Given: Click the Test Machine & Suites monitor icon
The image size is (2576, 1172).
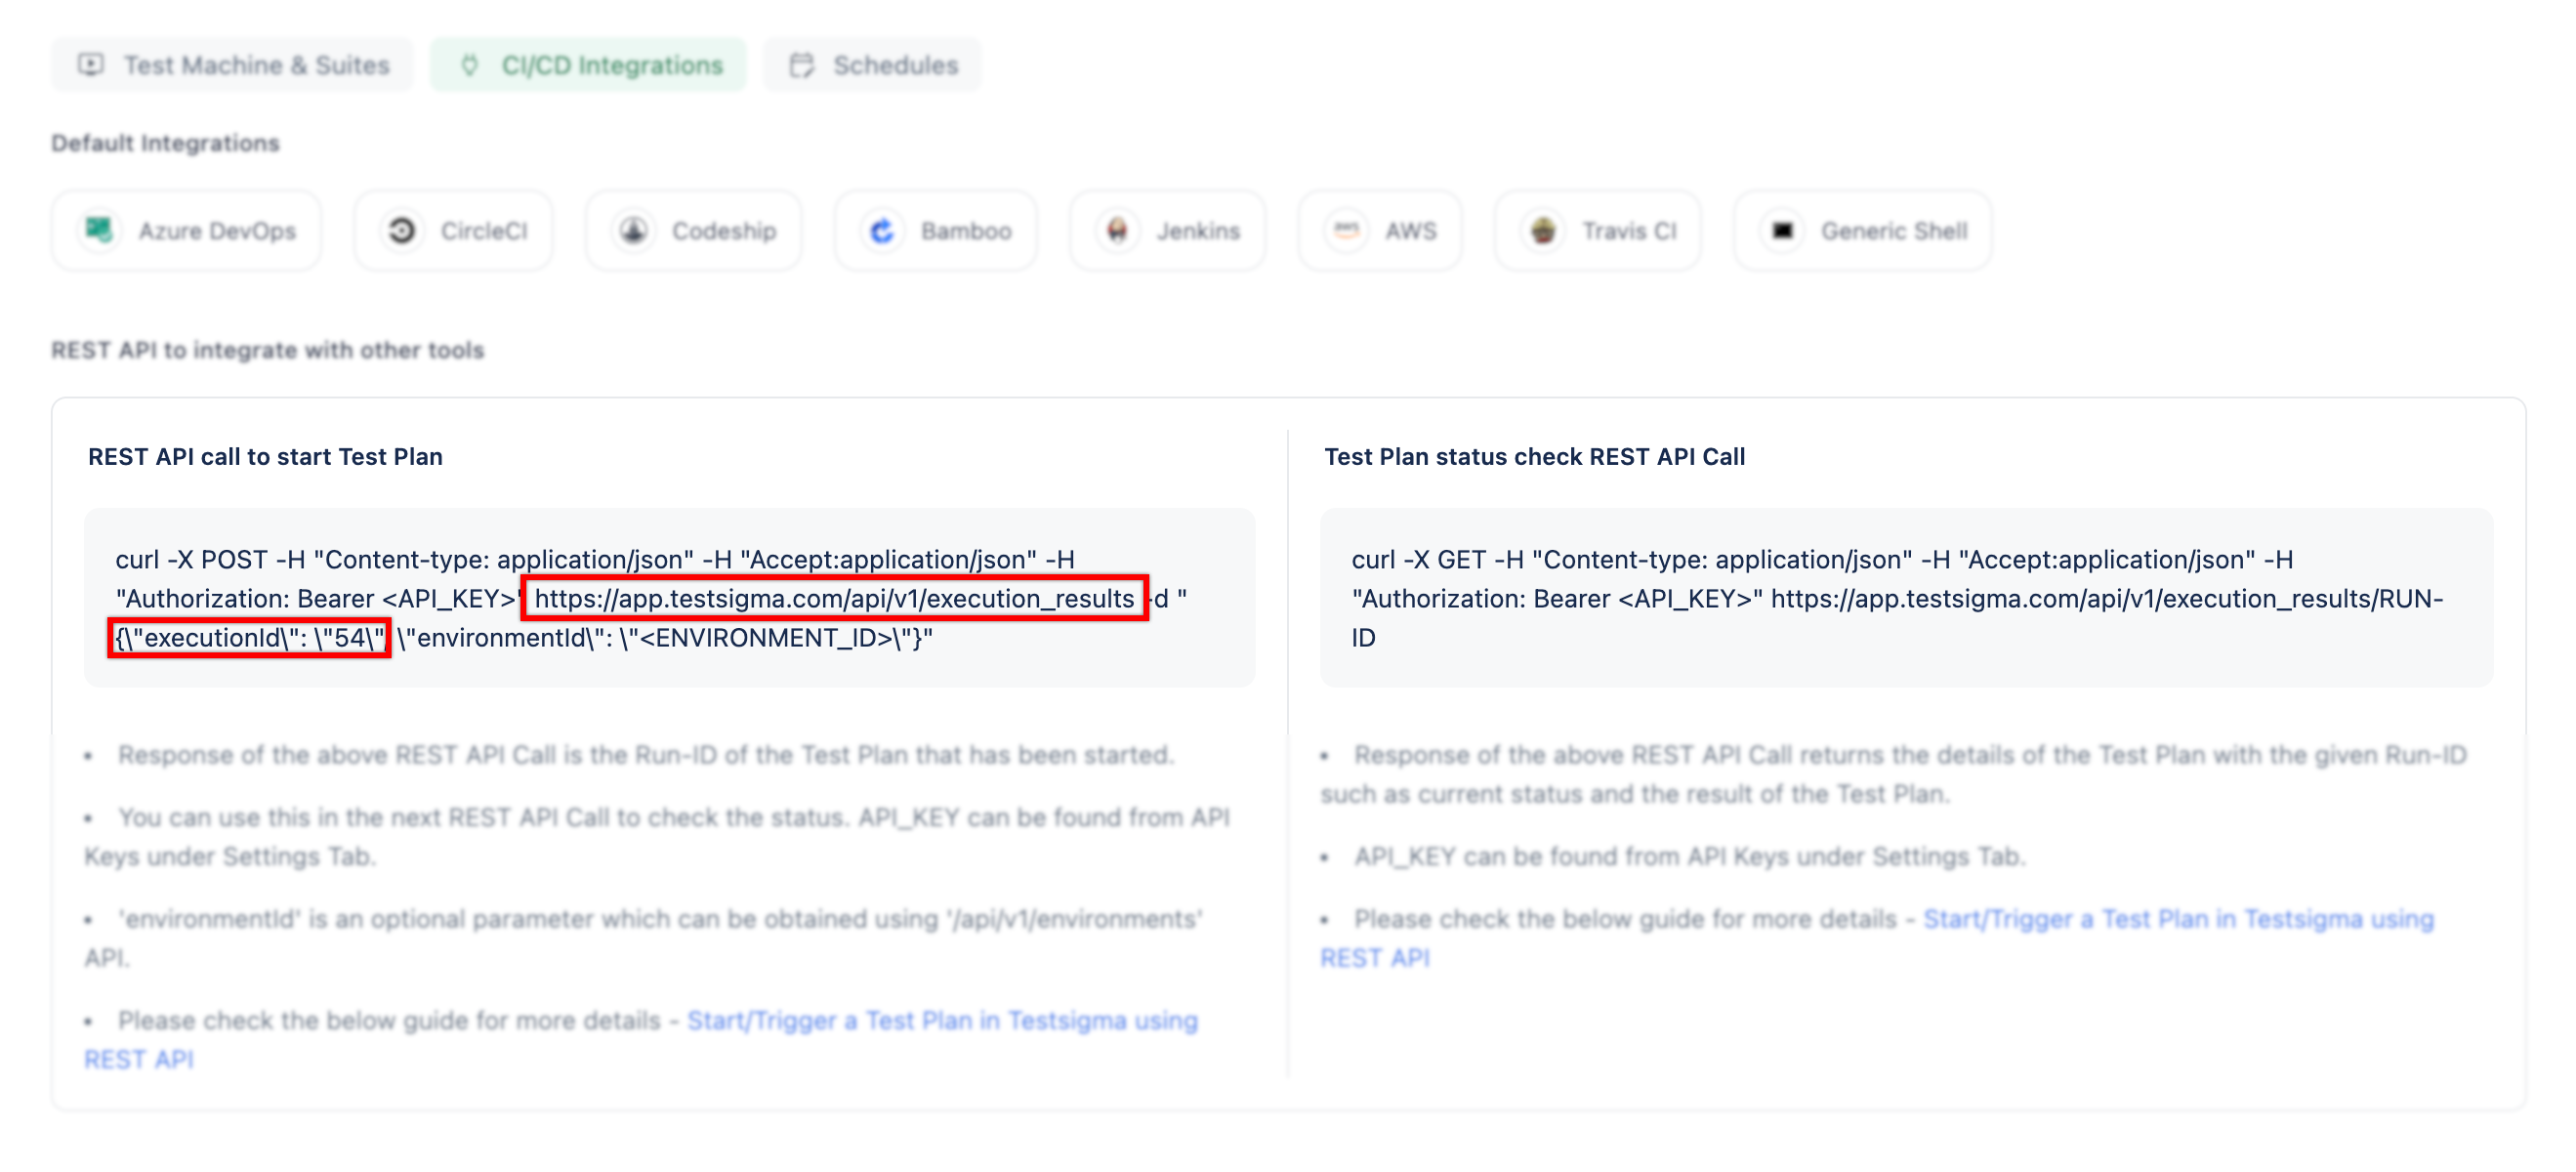Looking at the screenshot, I should 91,65.
